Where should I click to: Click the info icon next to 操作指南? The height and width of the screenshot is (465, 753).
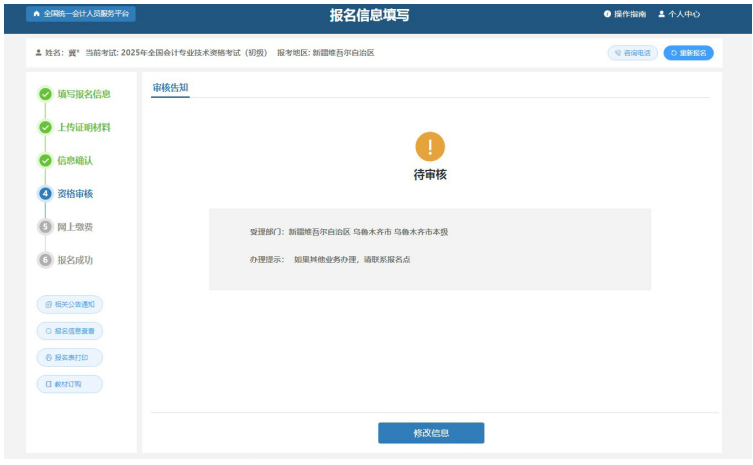pyautogui.click(x=607, y=14)
